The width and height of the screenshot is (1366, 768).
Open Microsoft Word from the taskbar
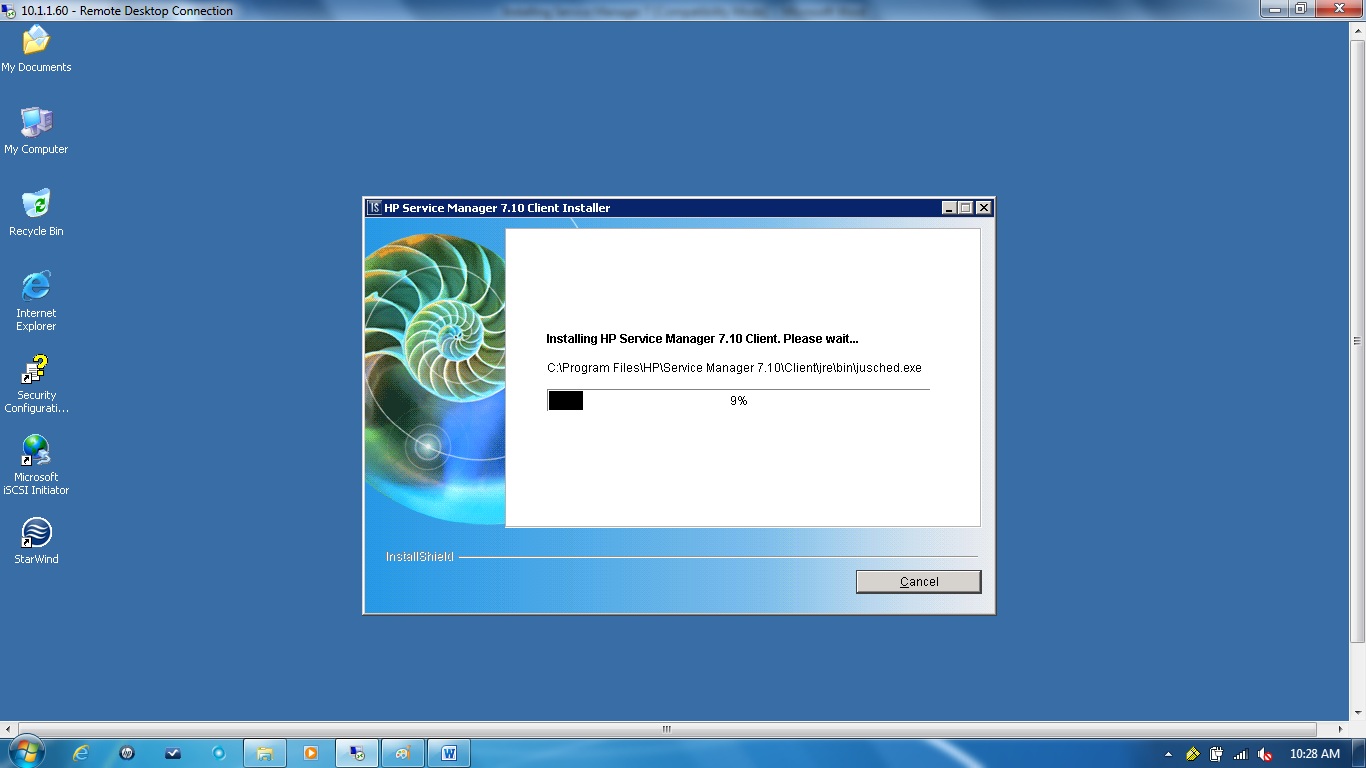(448, 752)
